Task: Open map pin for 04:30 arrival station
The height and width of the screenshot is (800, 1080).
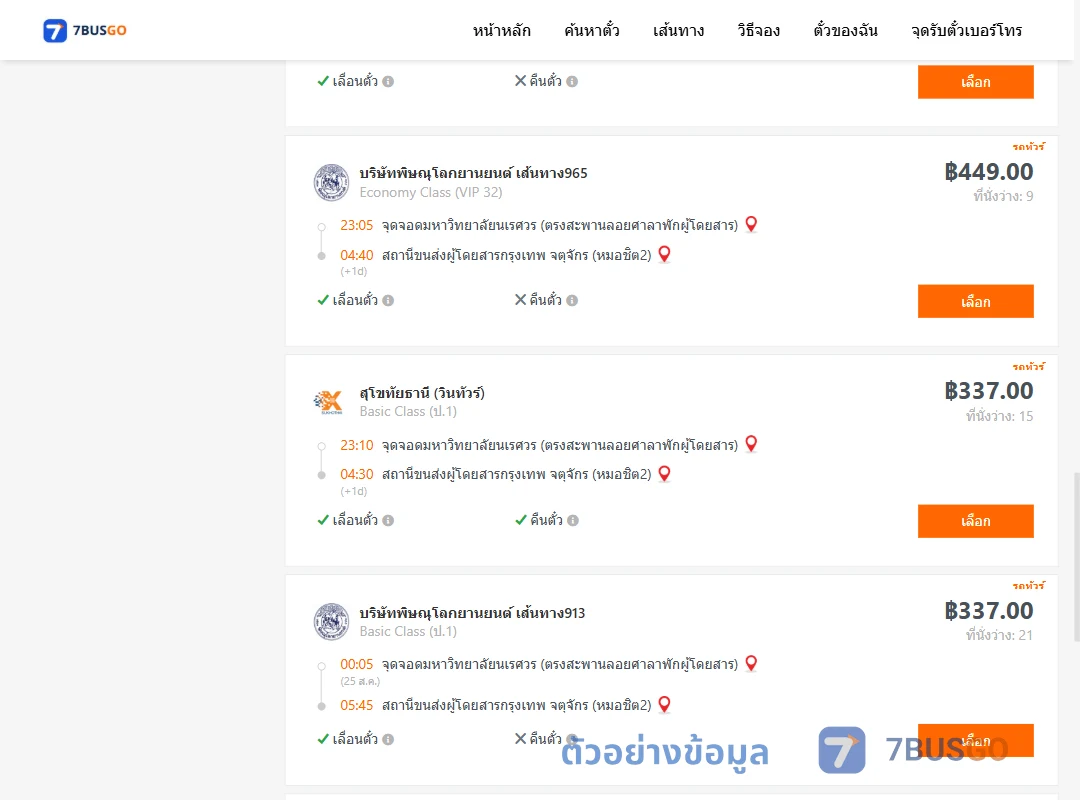Action: 665,473
